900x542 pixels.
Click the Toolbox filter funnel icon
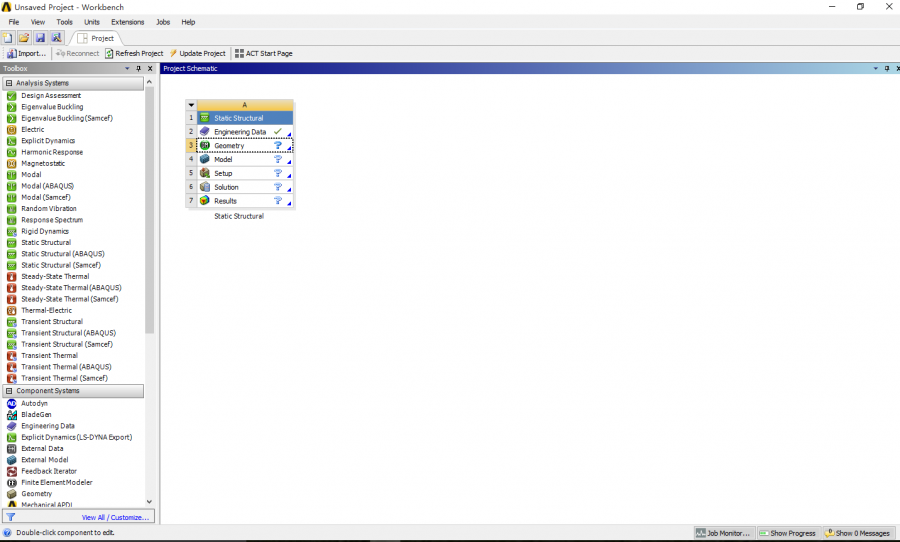(x=10, y=517)
